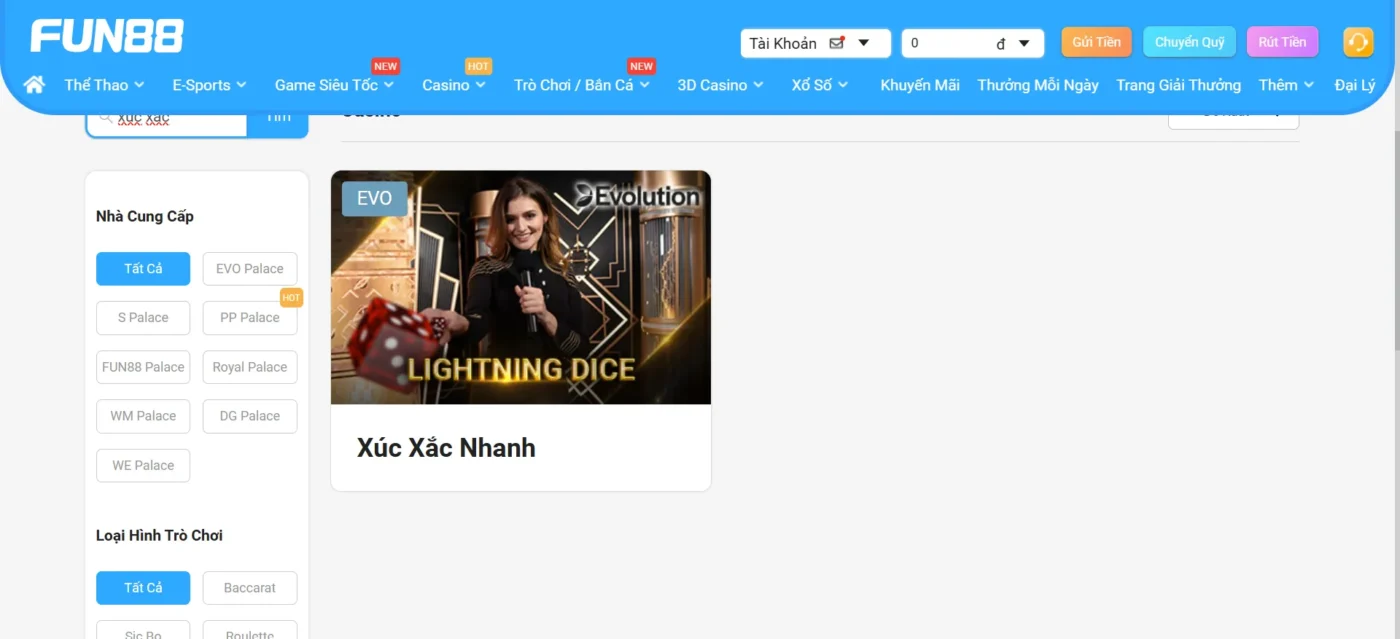Click the FUN88 logo
Viewport: 1400px width, 639px height.
point(107,36)
